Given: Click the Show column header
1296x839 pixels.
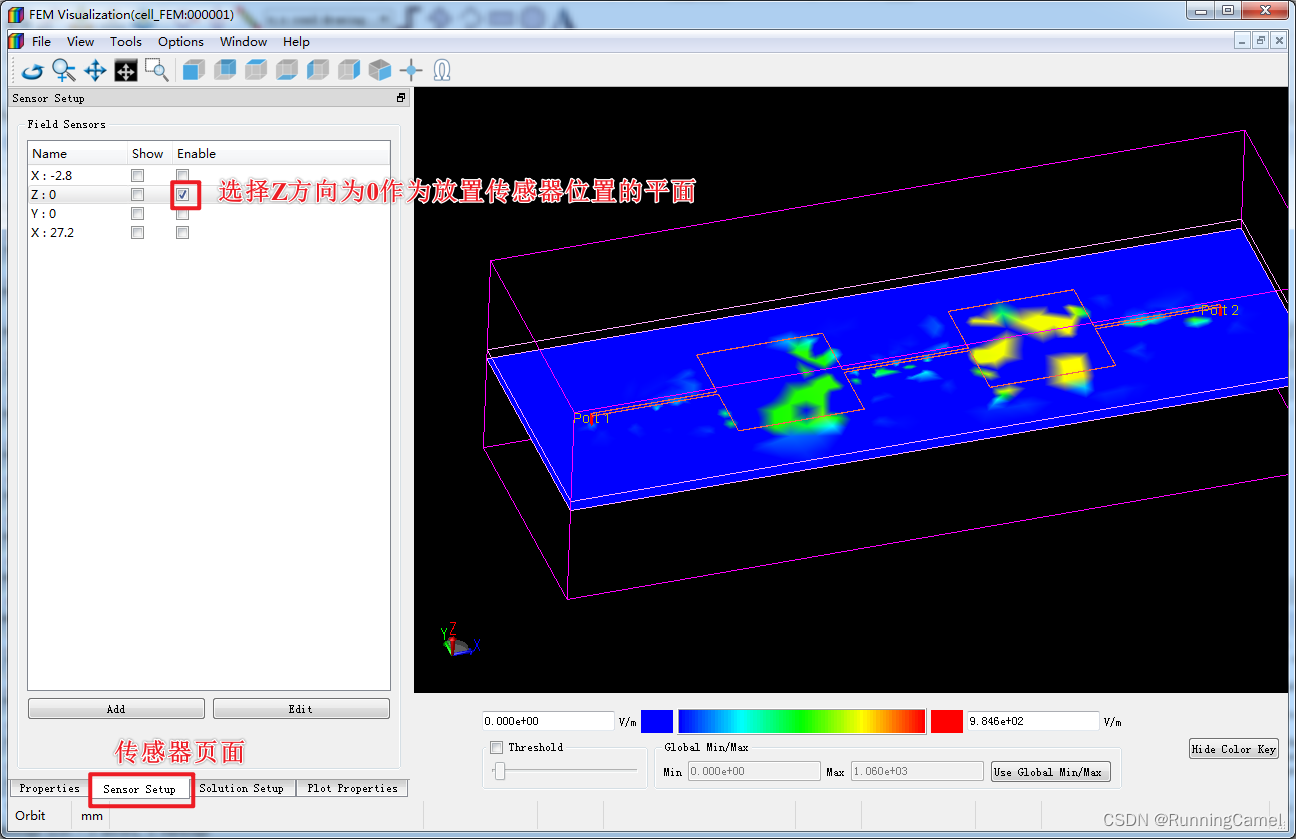Looking at the screenshot, I should (x=150, y=153).
